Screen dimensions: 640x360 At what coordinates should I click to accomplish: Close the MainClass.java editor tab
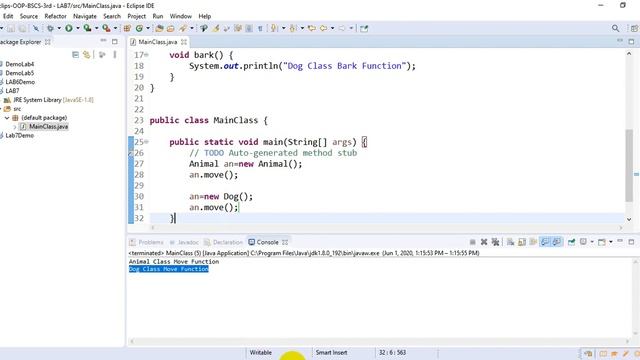point(184,42)
